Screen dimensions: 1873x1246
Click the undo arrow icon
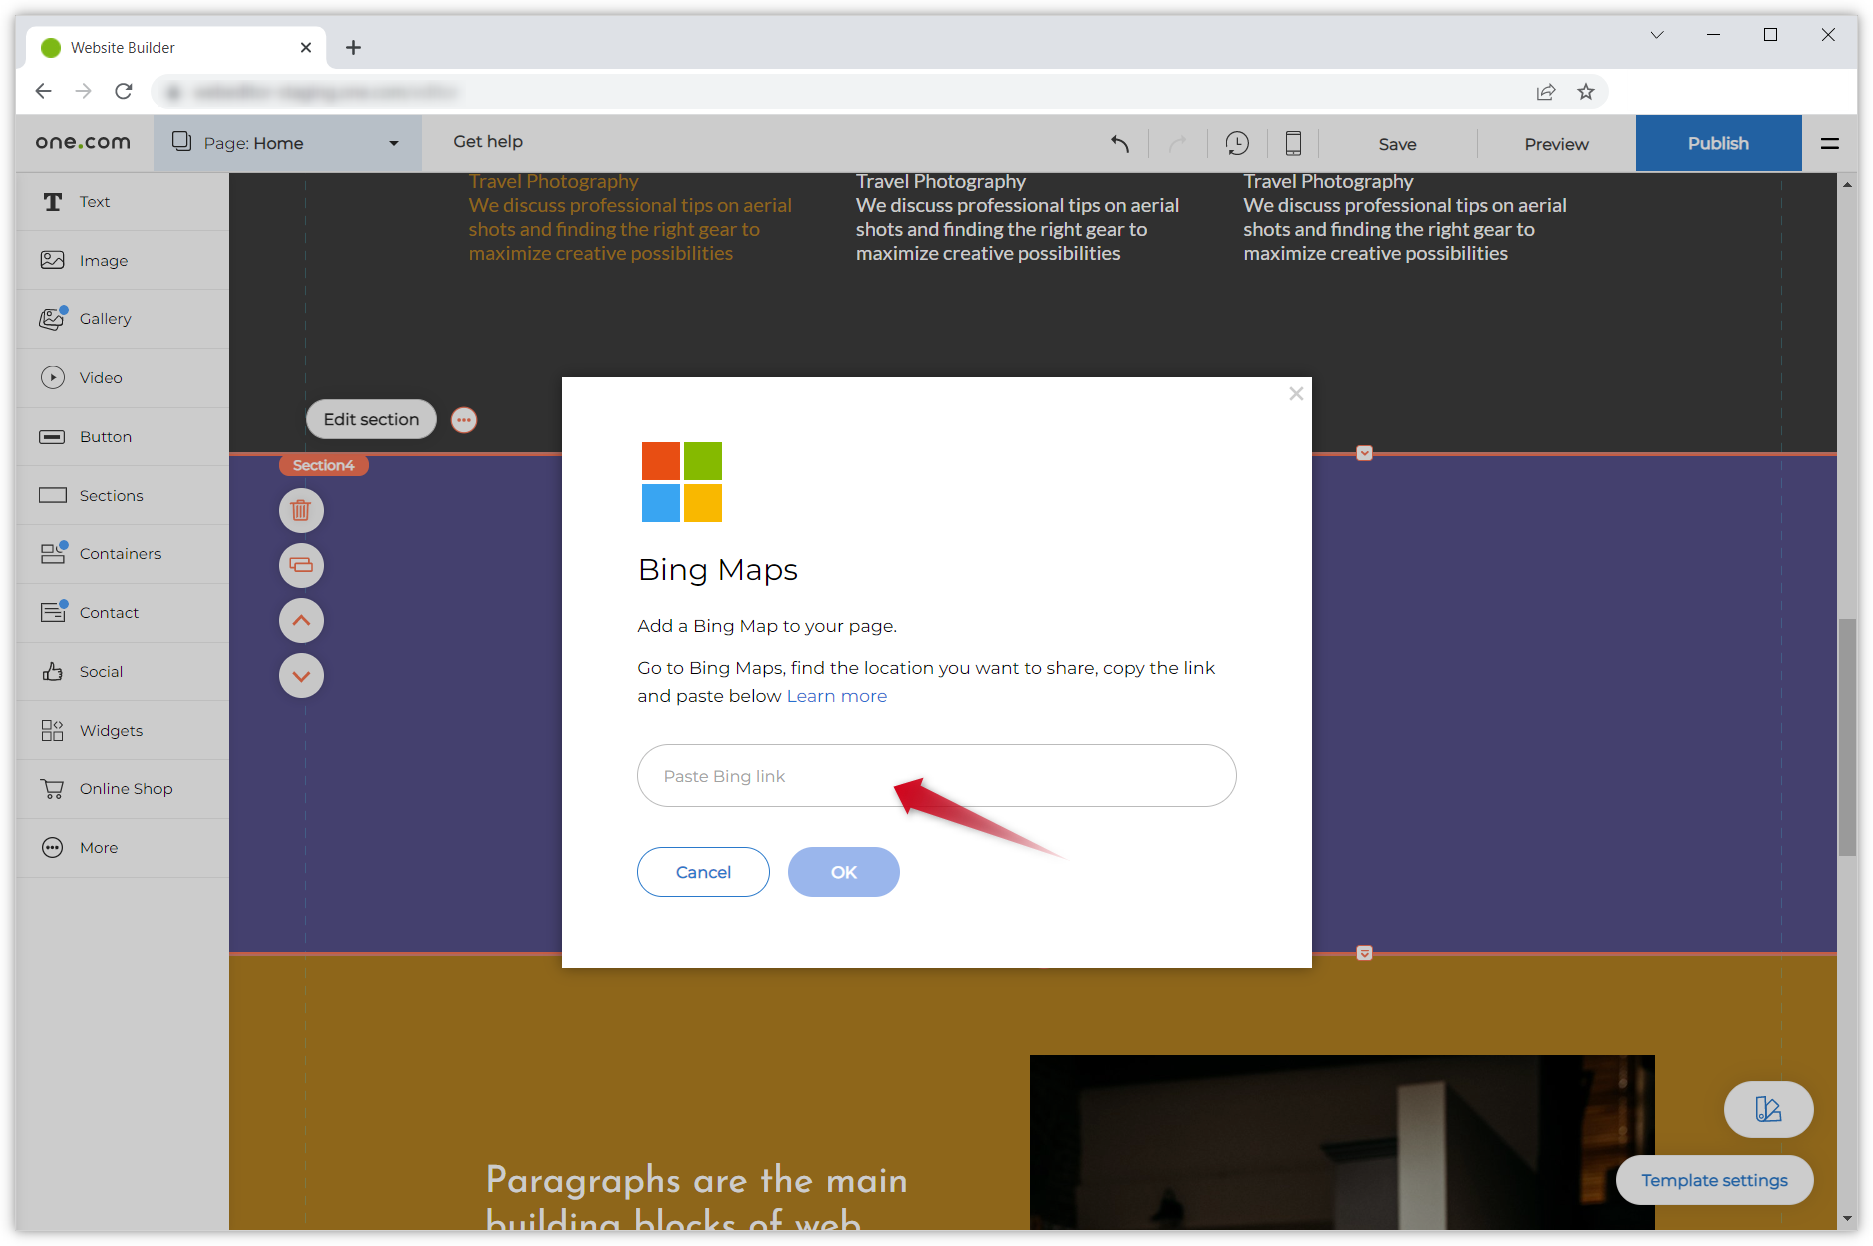(1120, 144)
